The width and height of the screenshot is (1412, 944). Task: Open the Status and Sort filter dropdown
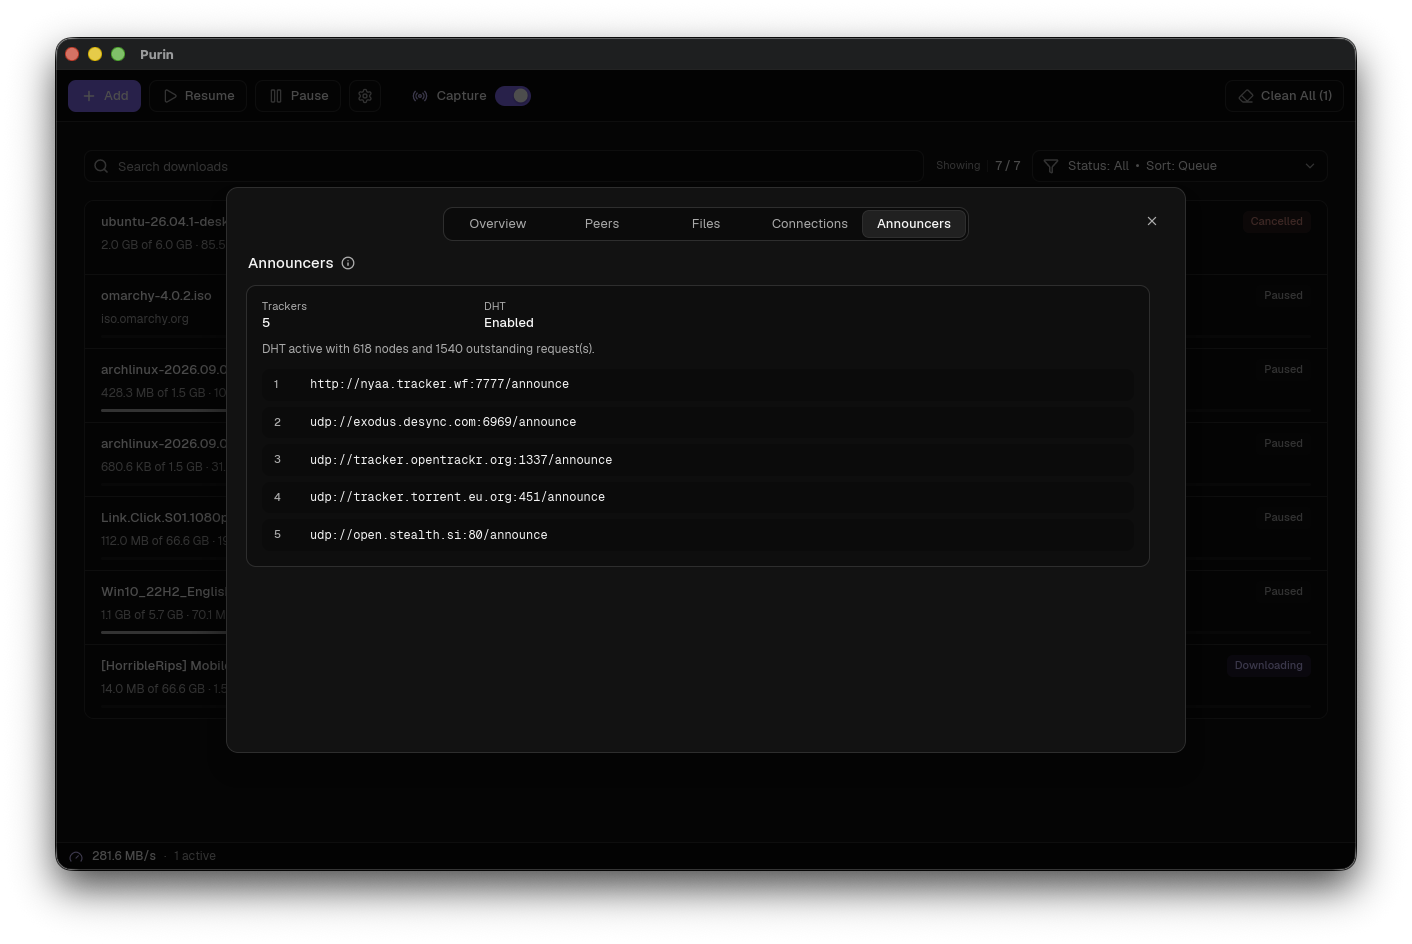(1180, 166)
